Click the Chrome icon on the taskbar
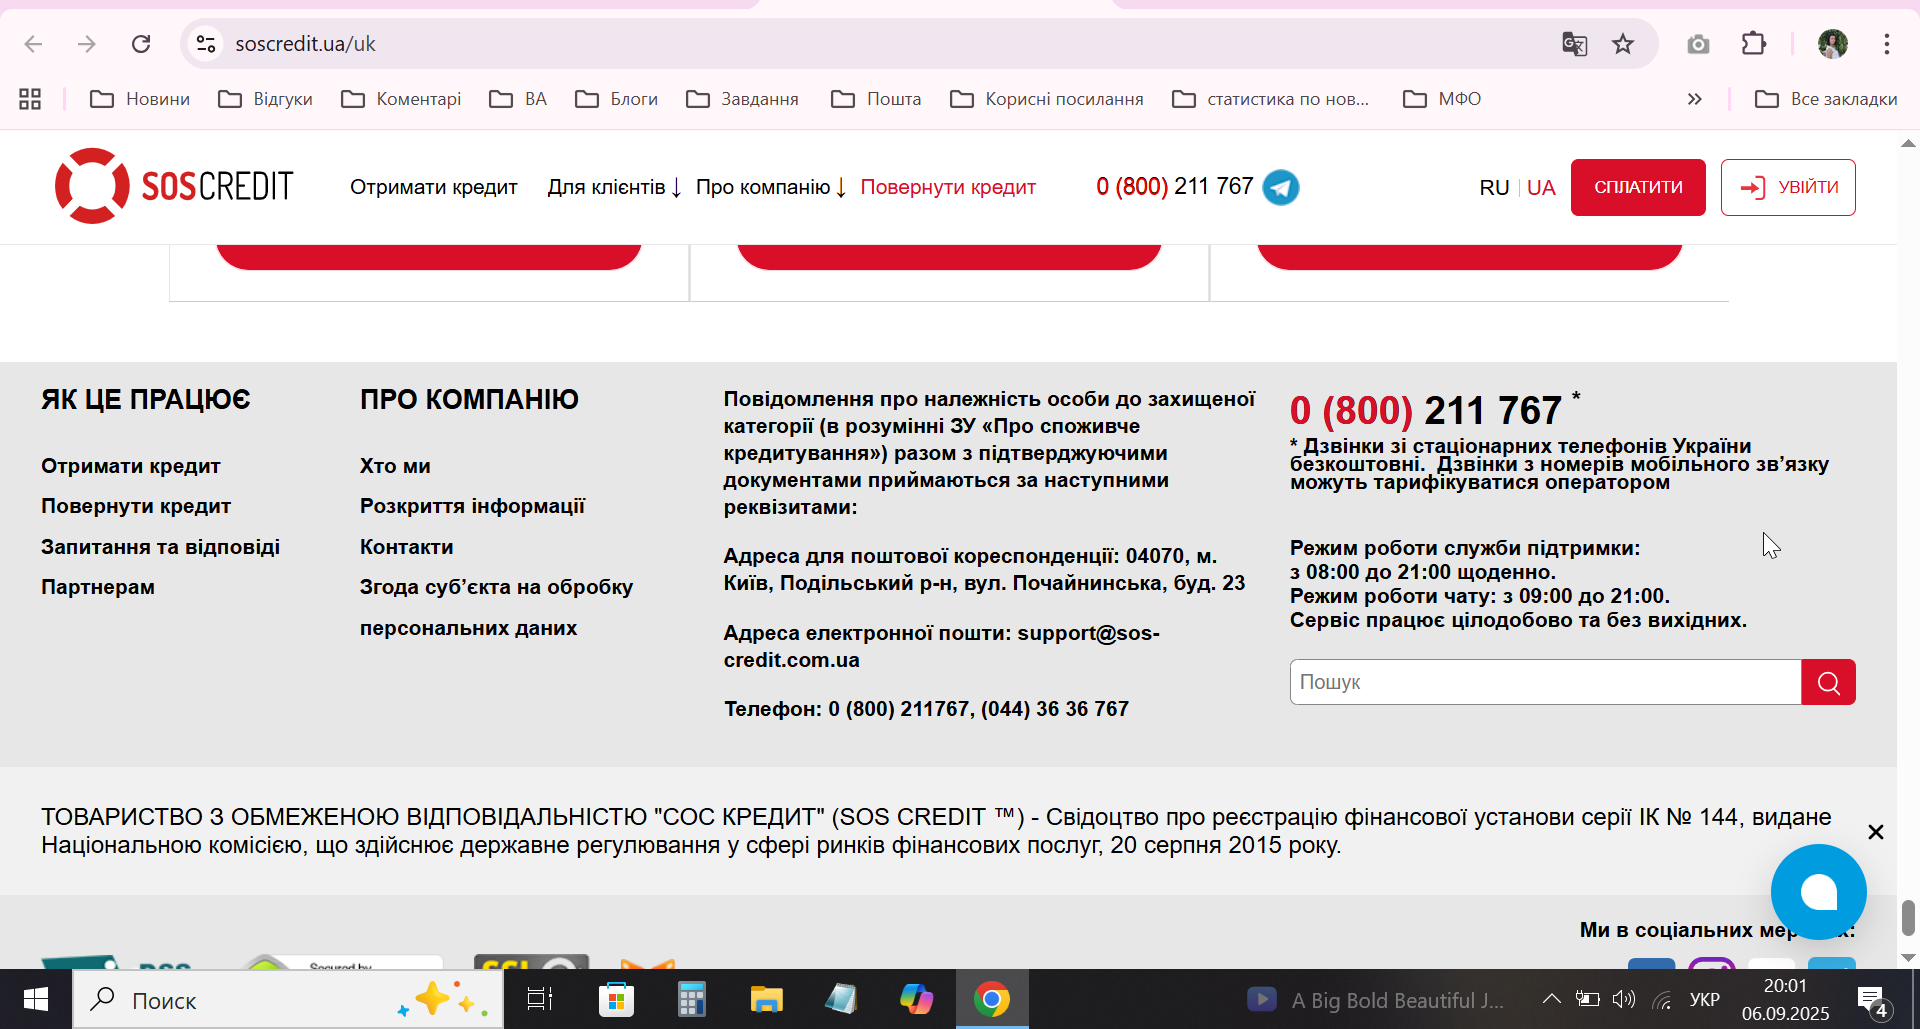 click(x=992, y=999)
